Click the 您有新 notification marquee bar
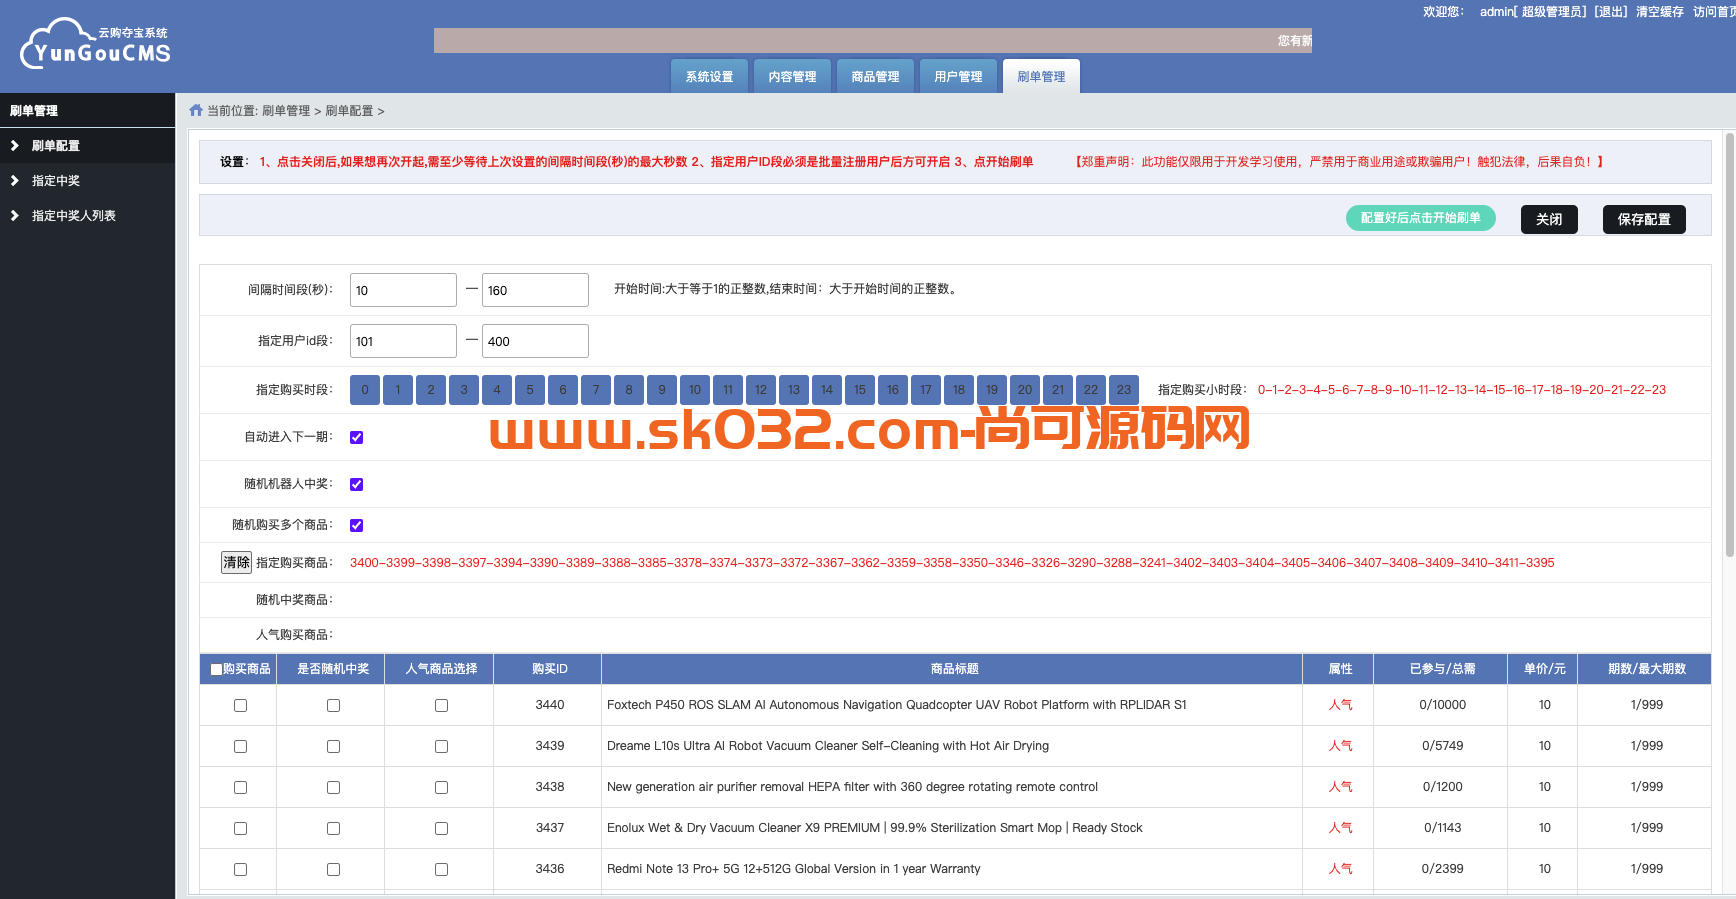The width and height of the screenshot is (1736, 899). pos(873,40)
